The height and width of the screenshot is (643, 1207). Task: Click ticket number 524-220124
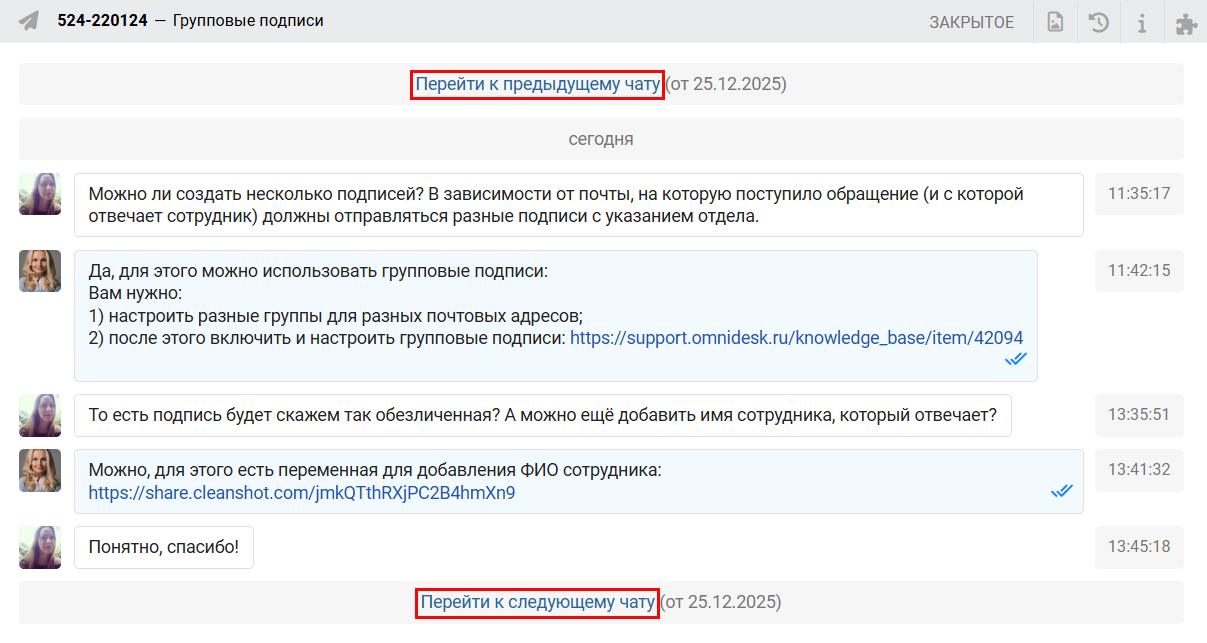(103, 21)
